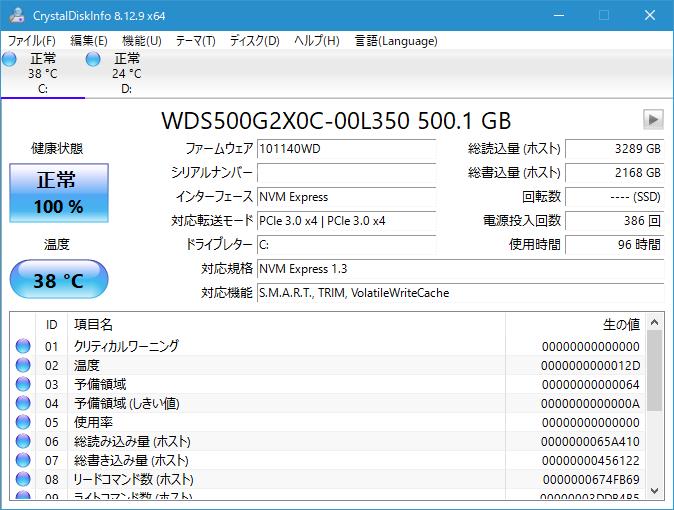The width and height of the screenshot is (674, 510).
Task: Click the 正常 100 % health status button
Action: pyautogui.click(x=59, y=193)
